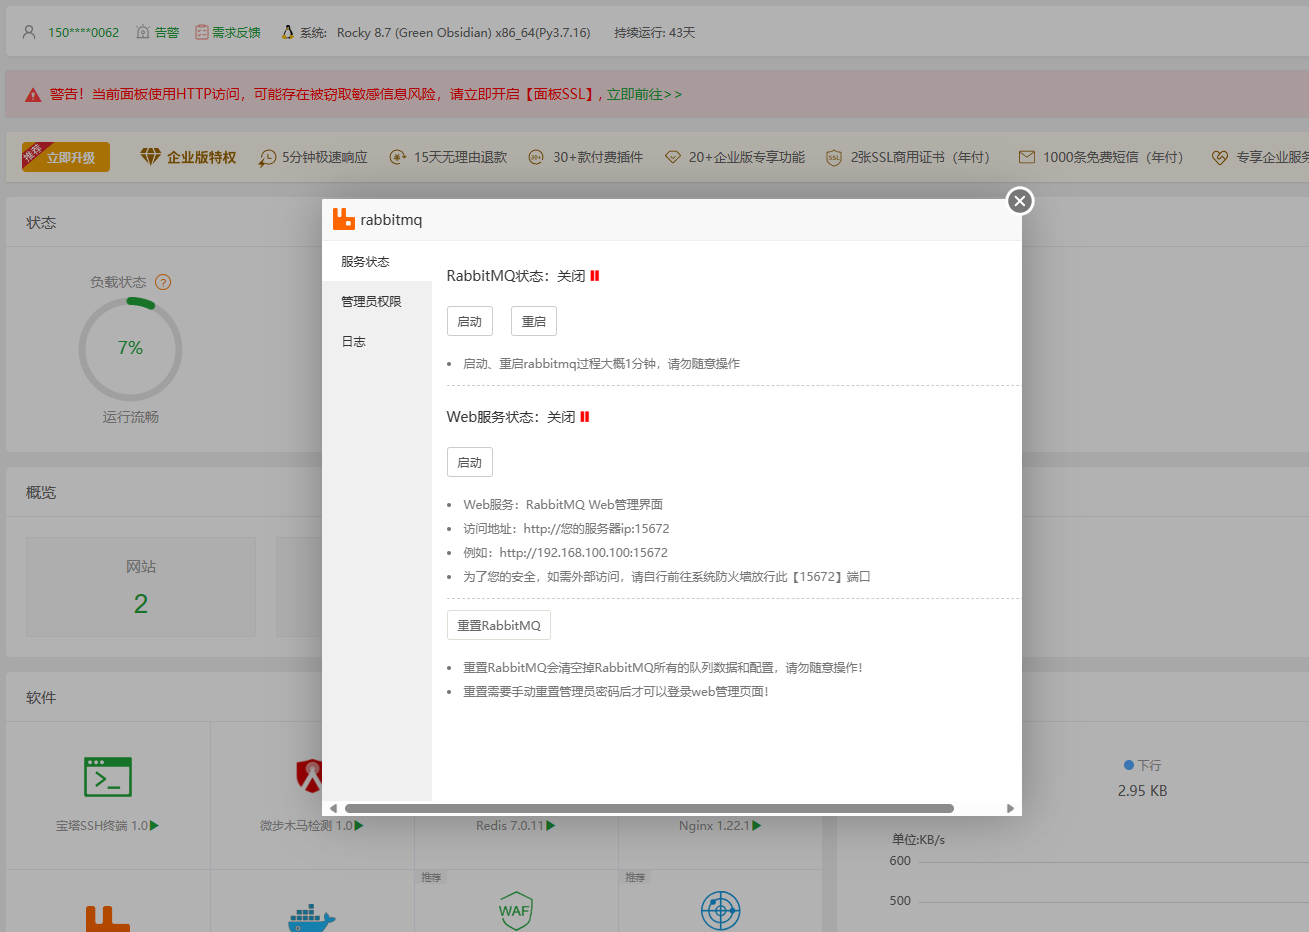
Task: Click 启动 under RabbitMQ状态
Action: (x=469, y=321)
